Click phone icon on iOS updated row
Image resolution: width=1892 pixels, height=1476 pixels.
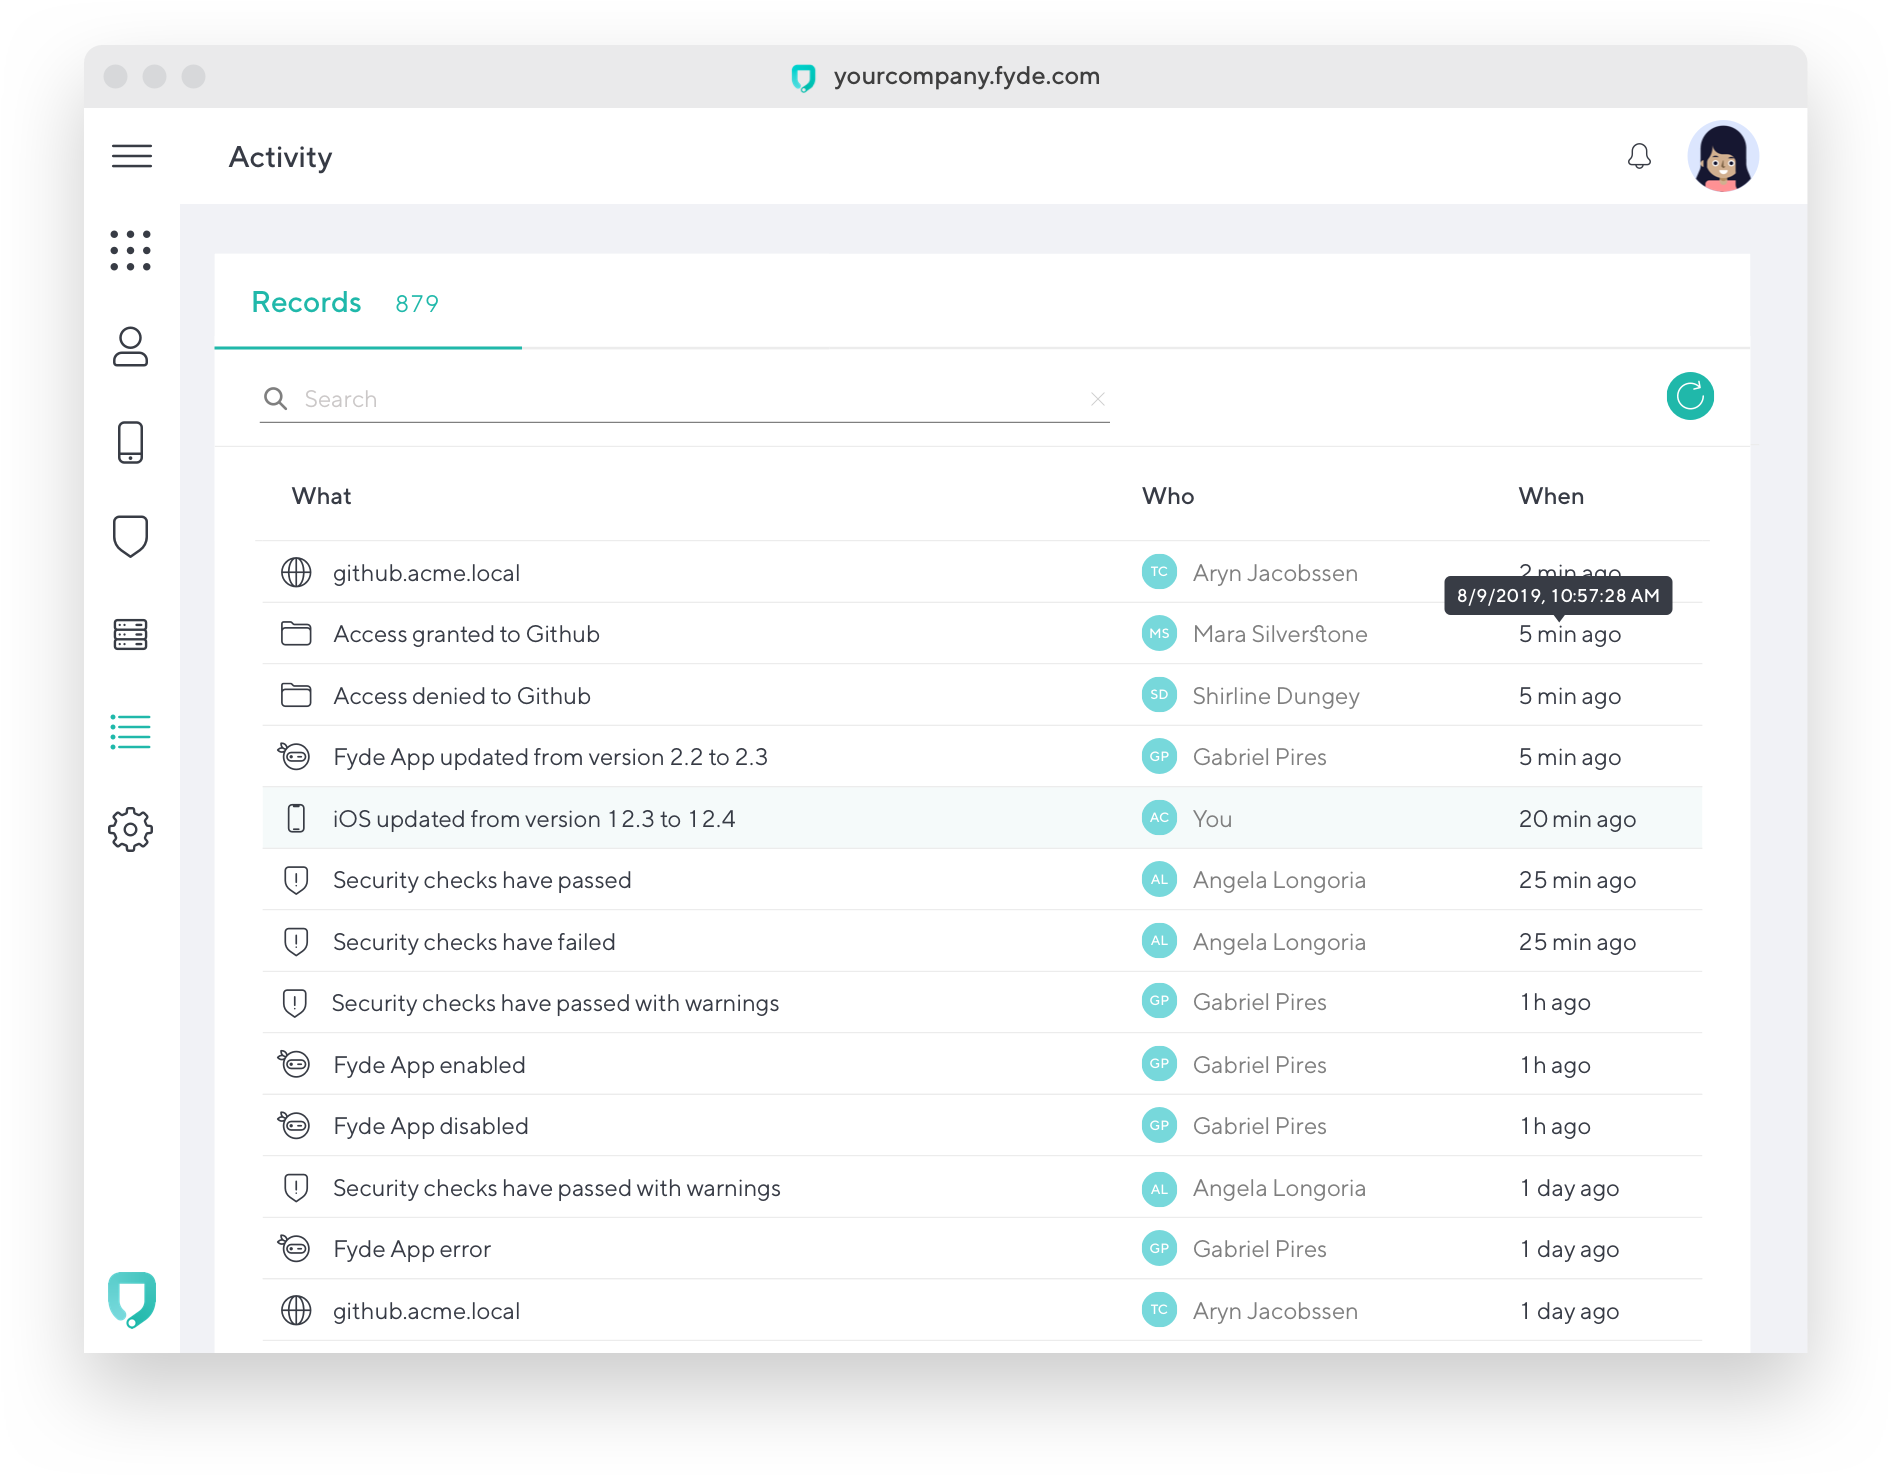point(296,818)
